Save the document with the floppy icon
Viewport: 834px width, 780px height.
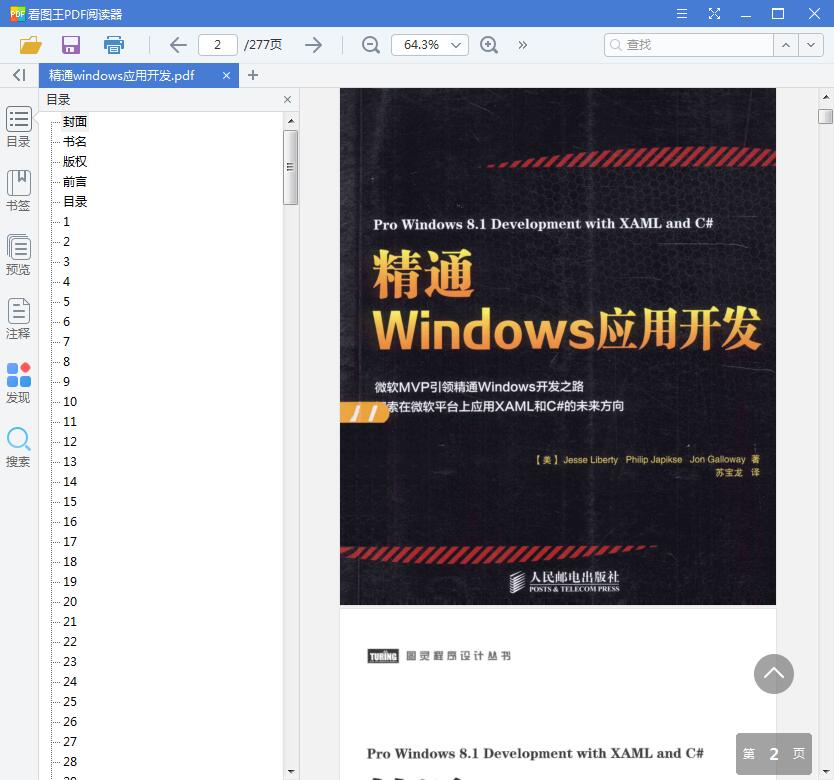pos(71,45)
